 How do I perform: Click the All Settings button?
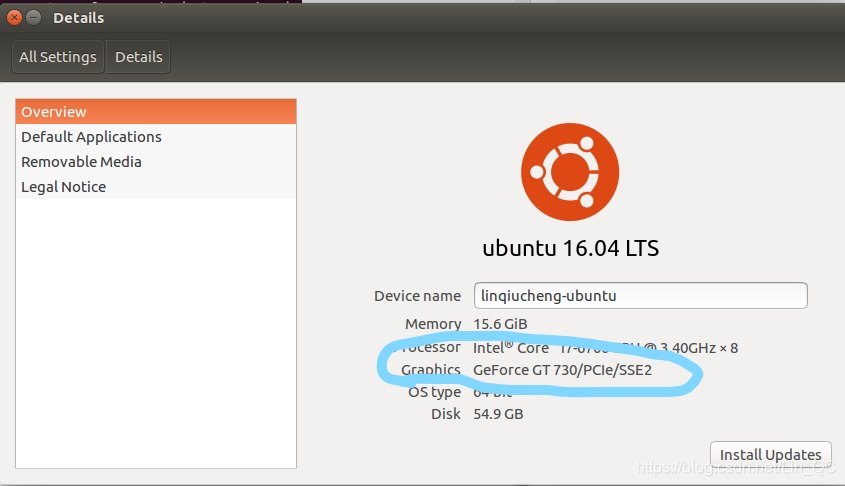58,57
